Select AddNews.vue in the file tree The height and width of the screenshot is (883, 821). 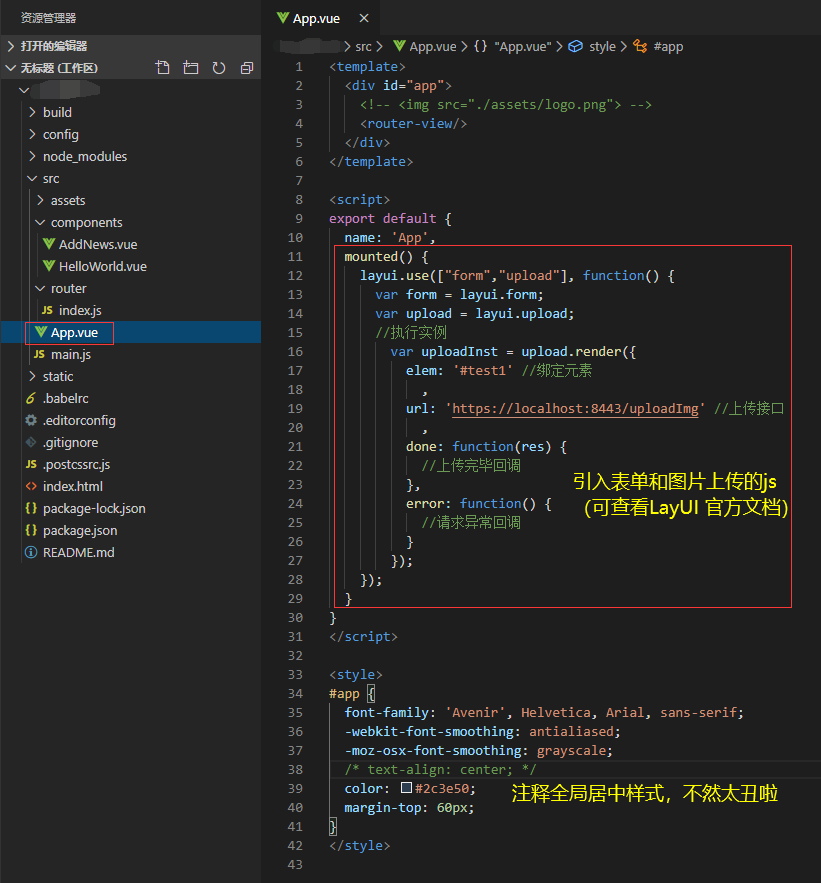point(93,244)
